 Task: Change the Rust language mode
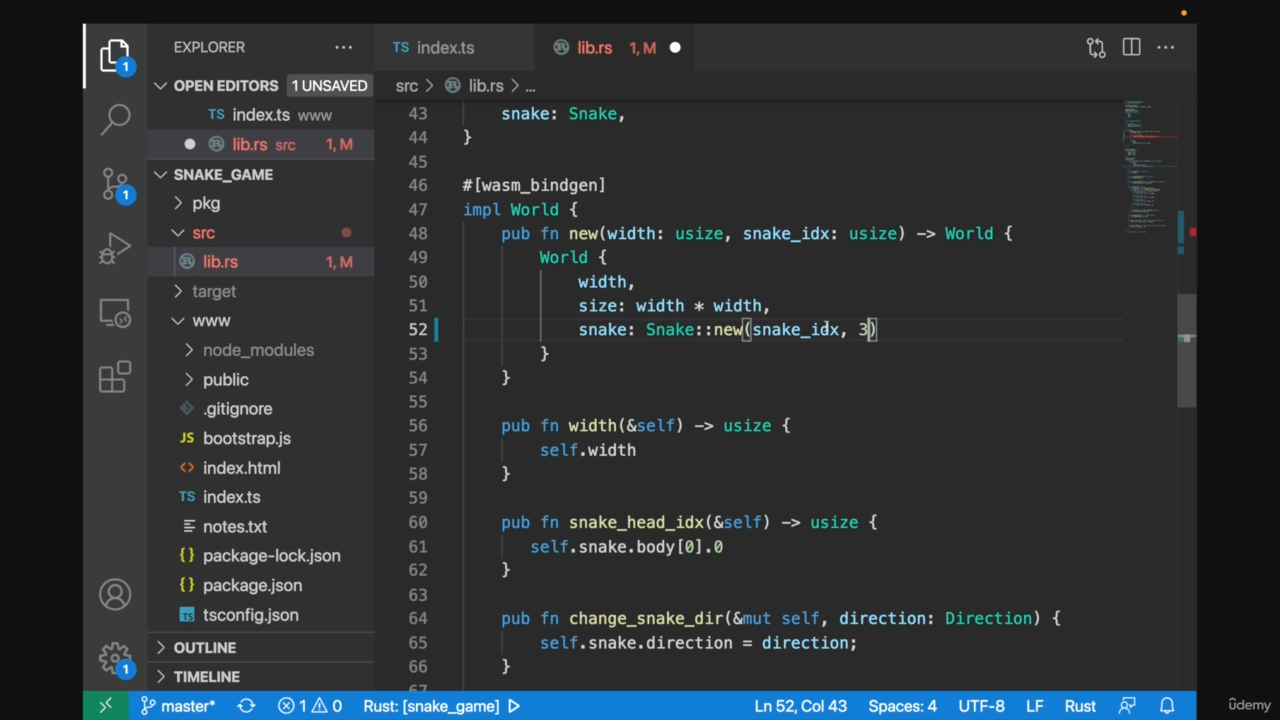click(x=1079, y=706)
